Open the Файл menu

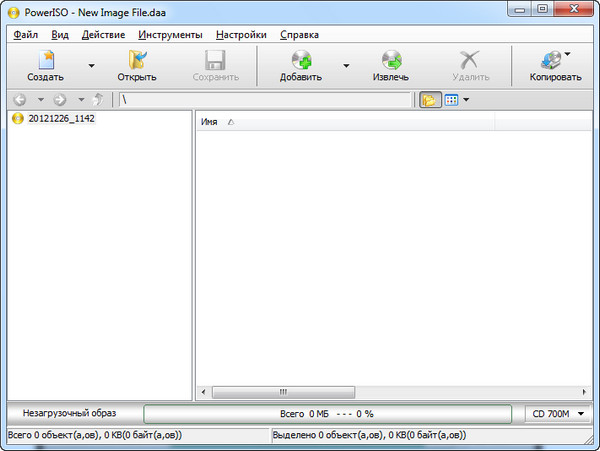(26, 34)
